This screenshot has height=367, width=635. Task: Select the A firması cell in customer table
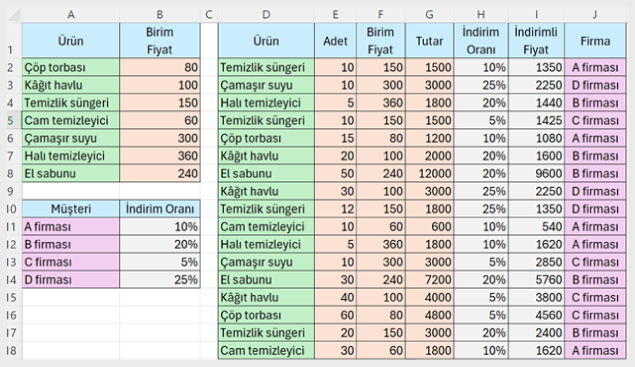tap(71, 226)
